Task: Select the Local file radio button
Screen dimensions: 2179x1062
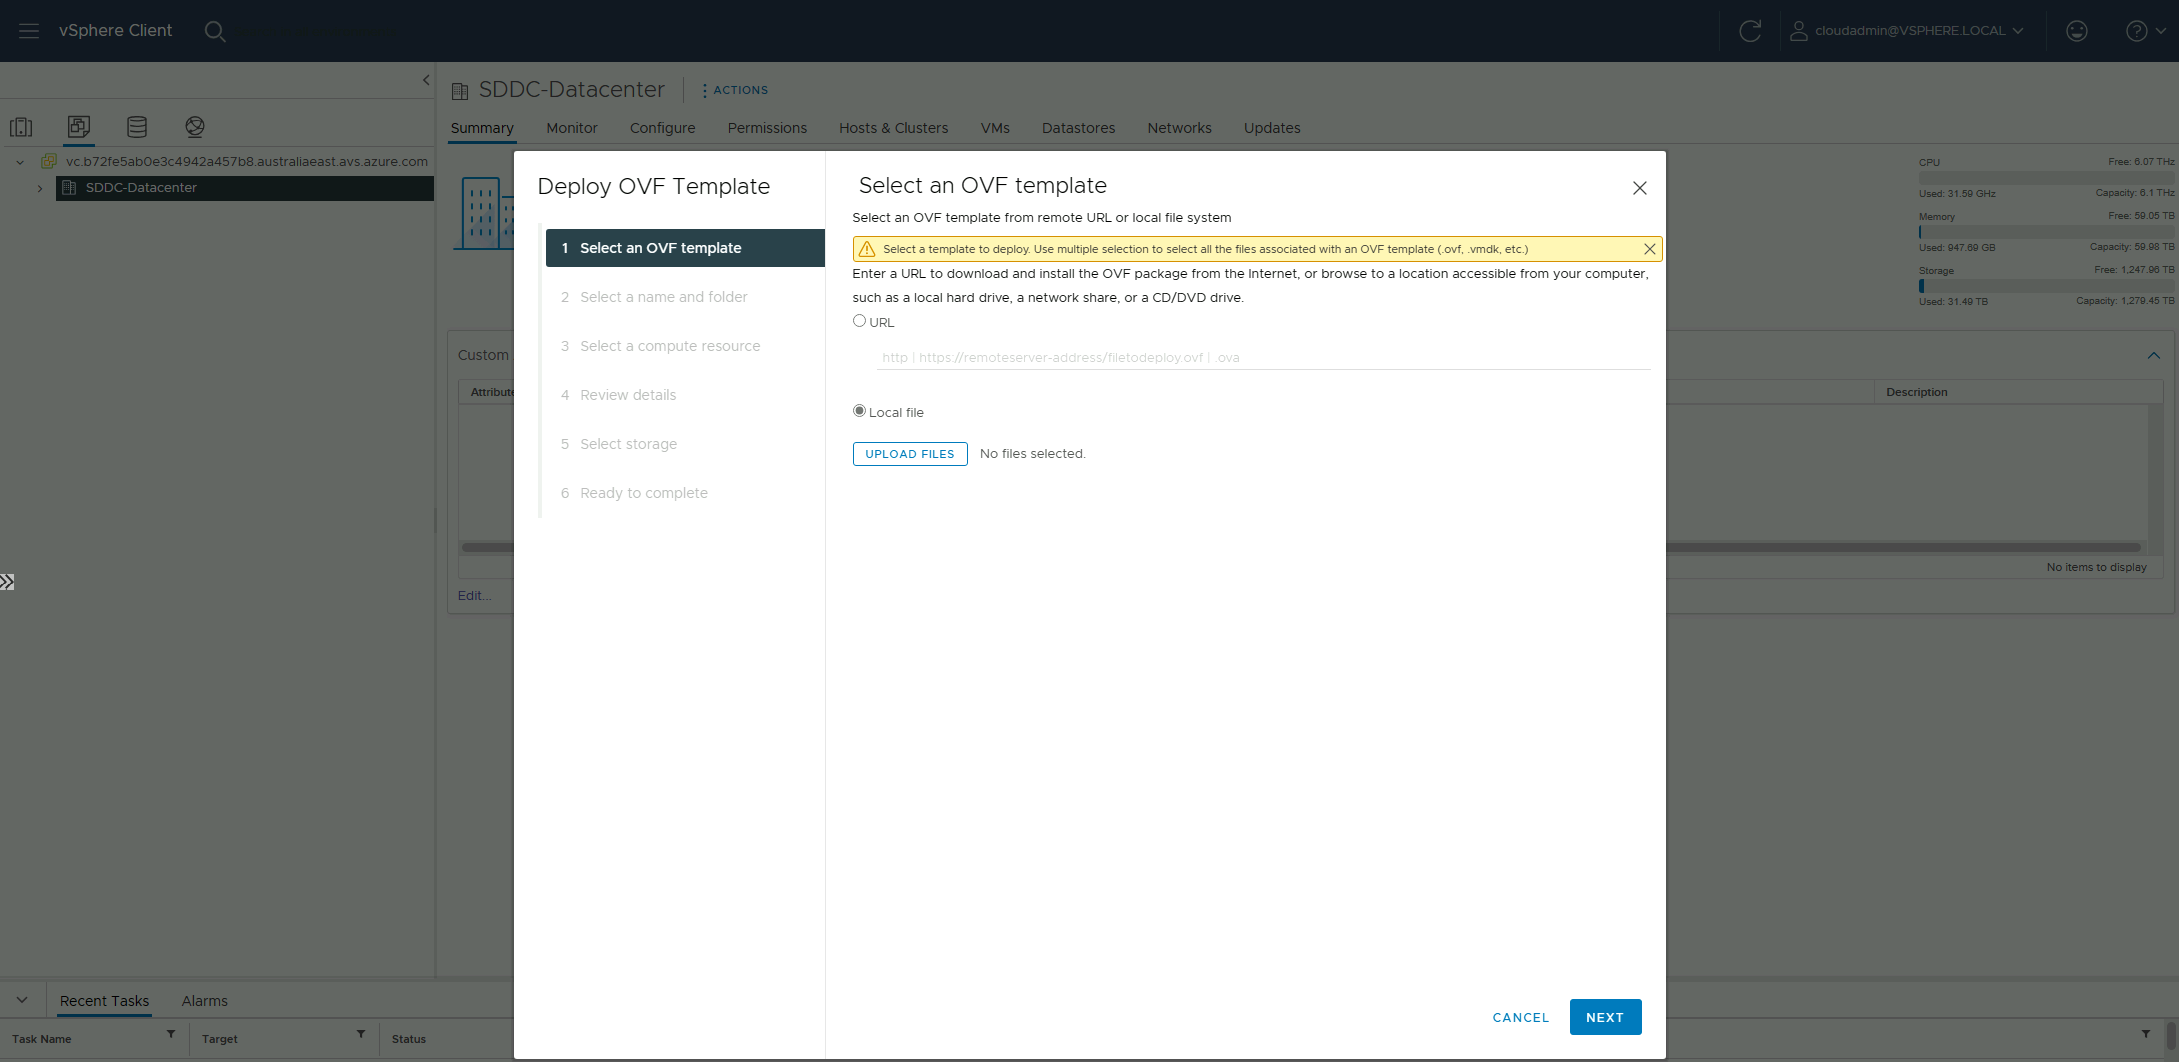Action: click(859, 411)
